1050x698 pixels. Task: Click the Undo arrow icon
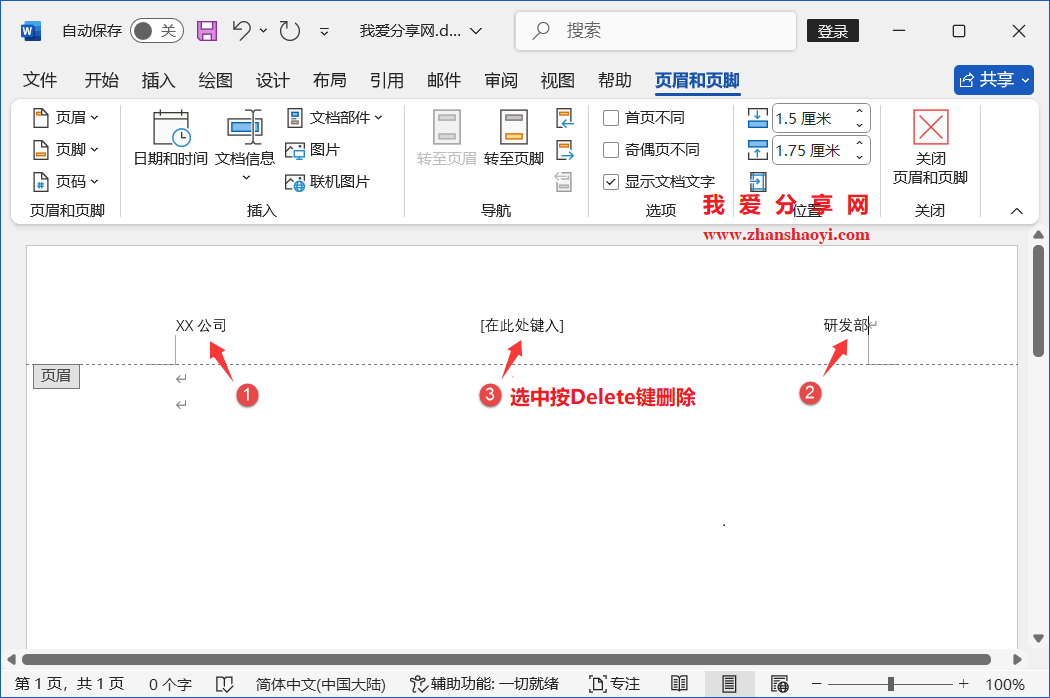241,30
